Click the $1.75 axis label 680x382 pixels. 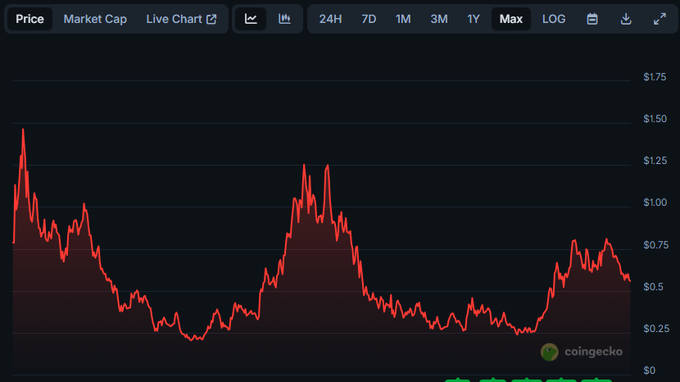655,77
